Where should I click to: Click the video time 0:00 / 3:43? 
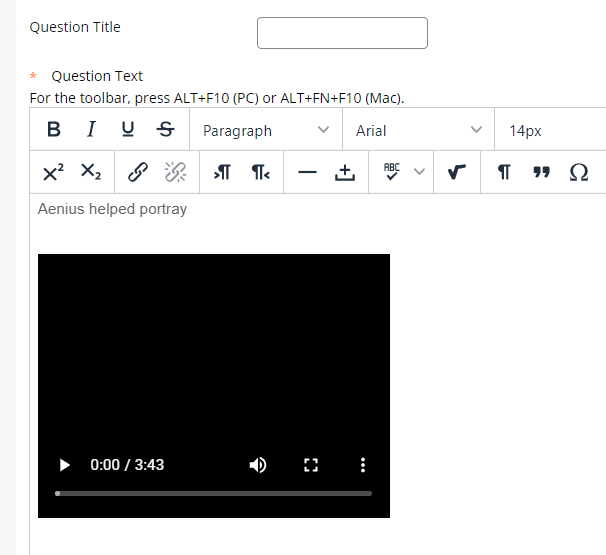127,465
